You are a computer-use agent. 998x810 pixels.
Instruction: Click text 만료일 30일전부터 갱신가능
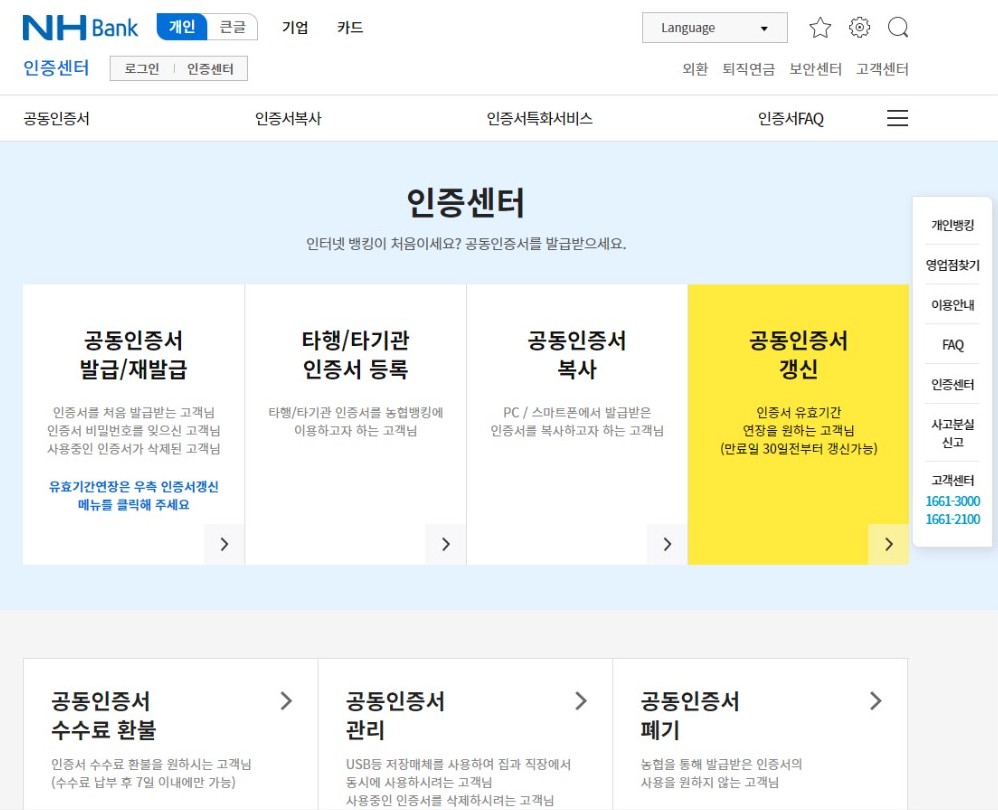coord(798,449)
